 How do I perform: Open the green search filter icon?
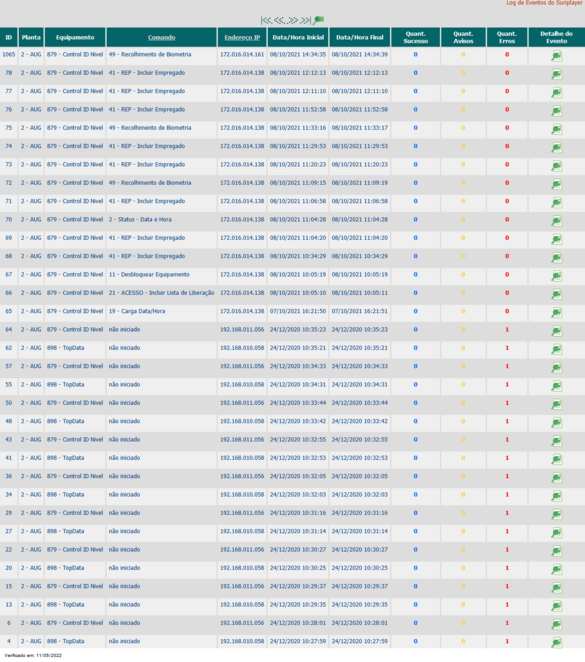coord(319,20)
